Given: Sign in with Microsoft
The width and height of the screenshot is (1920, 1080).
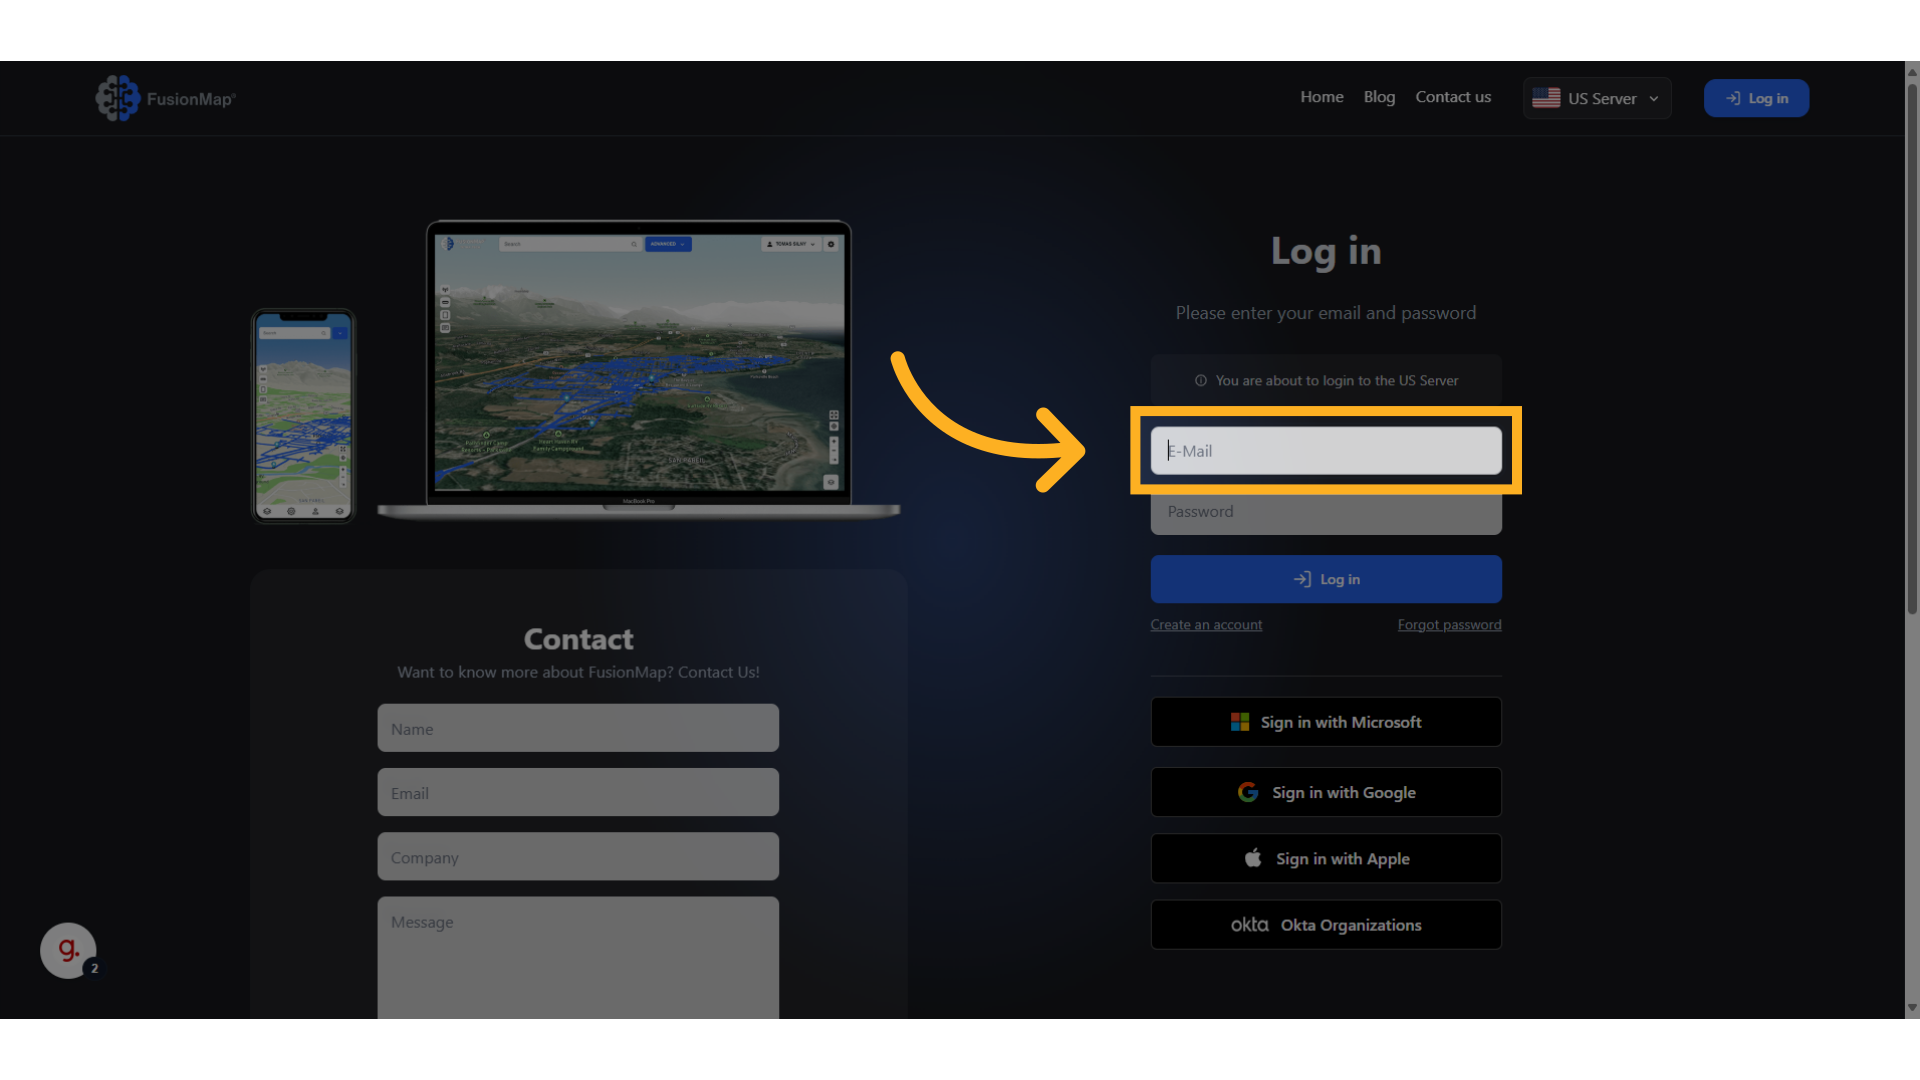Looking at the screenshot, I should (x=1326, y=722).
